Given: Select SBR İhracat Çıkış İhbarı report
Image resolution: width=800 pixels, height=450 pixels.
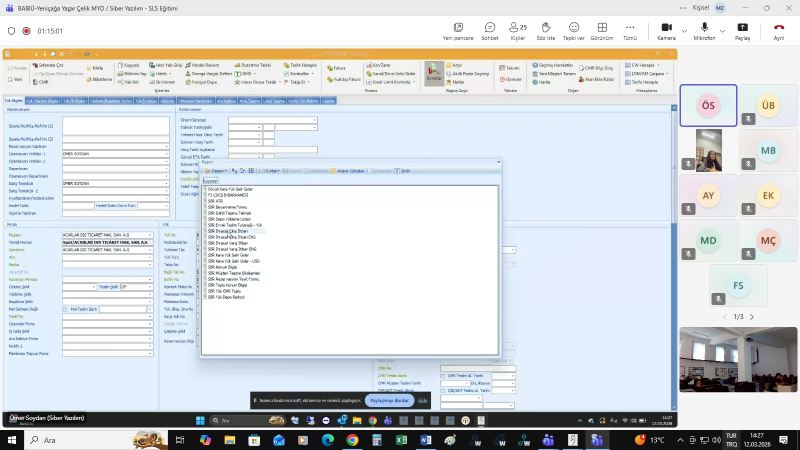Looking at the screenshot, I should point(233,230).
